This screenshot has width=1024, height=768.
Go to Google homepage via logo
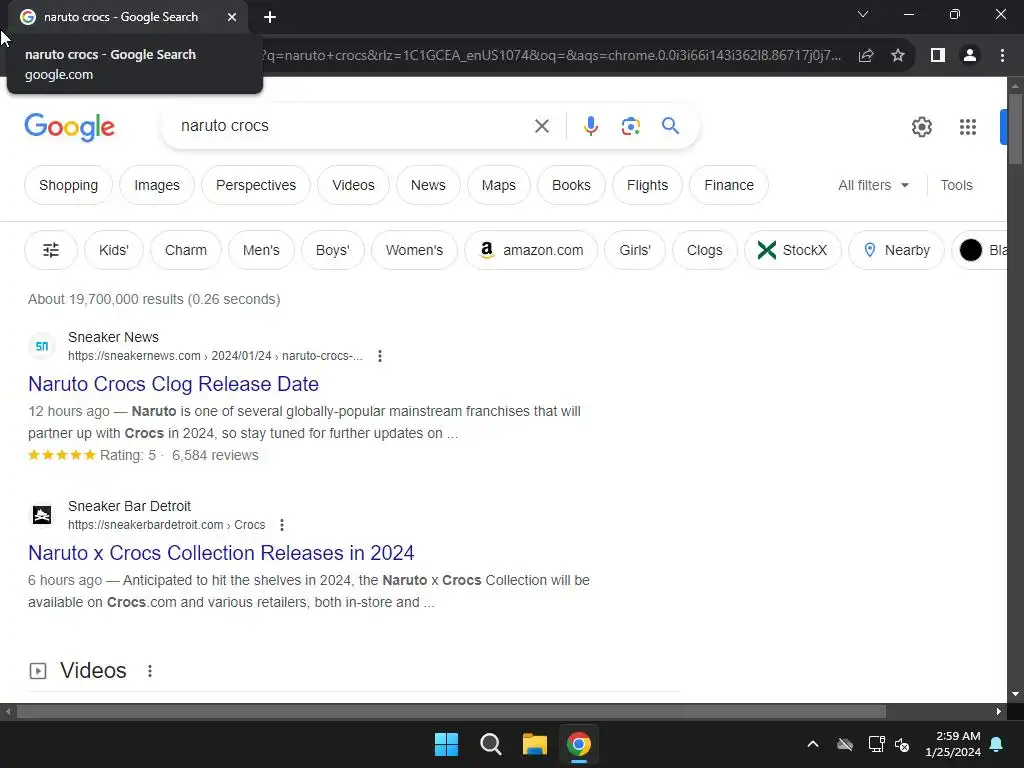coord(69,127)
